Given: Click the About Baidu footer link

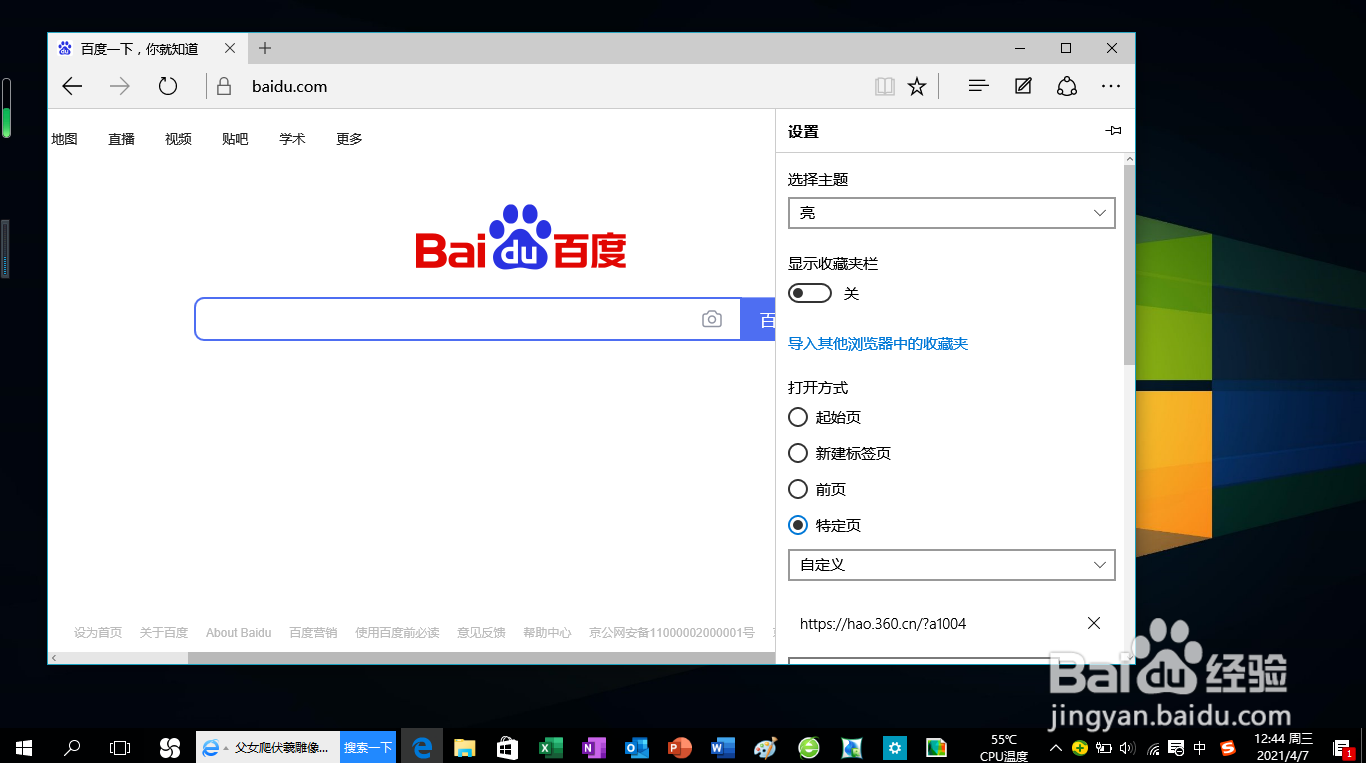Looking at the screenshot, I should tap(238, 632).
